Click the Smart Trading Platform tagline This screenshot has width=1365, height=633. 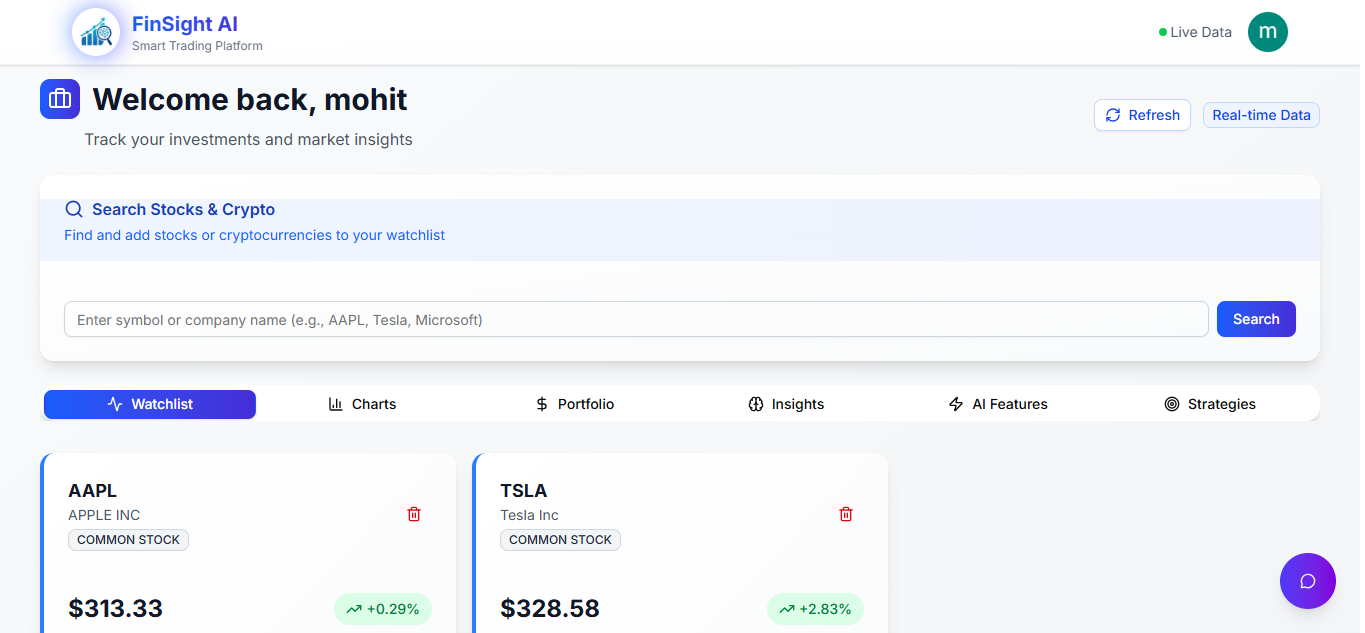point(197,46)
